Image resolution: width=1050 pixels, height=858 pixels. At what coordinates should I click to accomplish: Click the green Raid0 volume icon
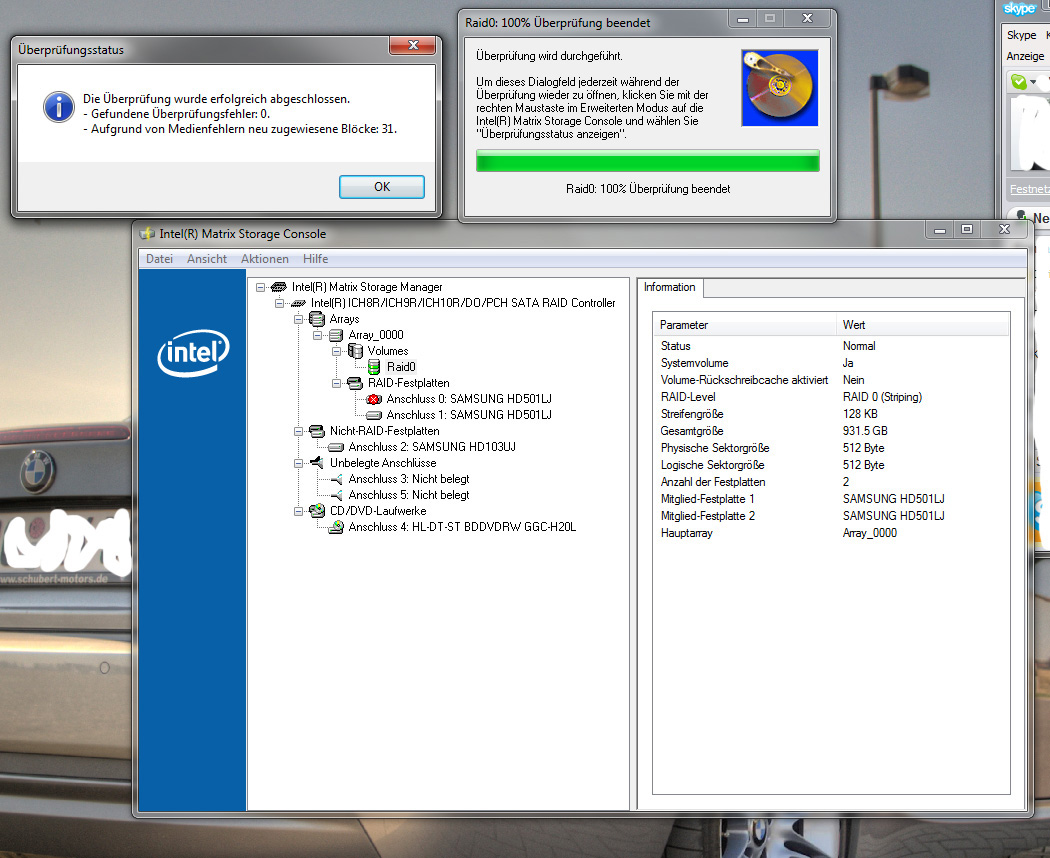[374, 367]
